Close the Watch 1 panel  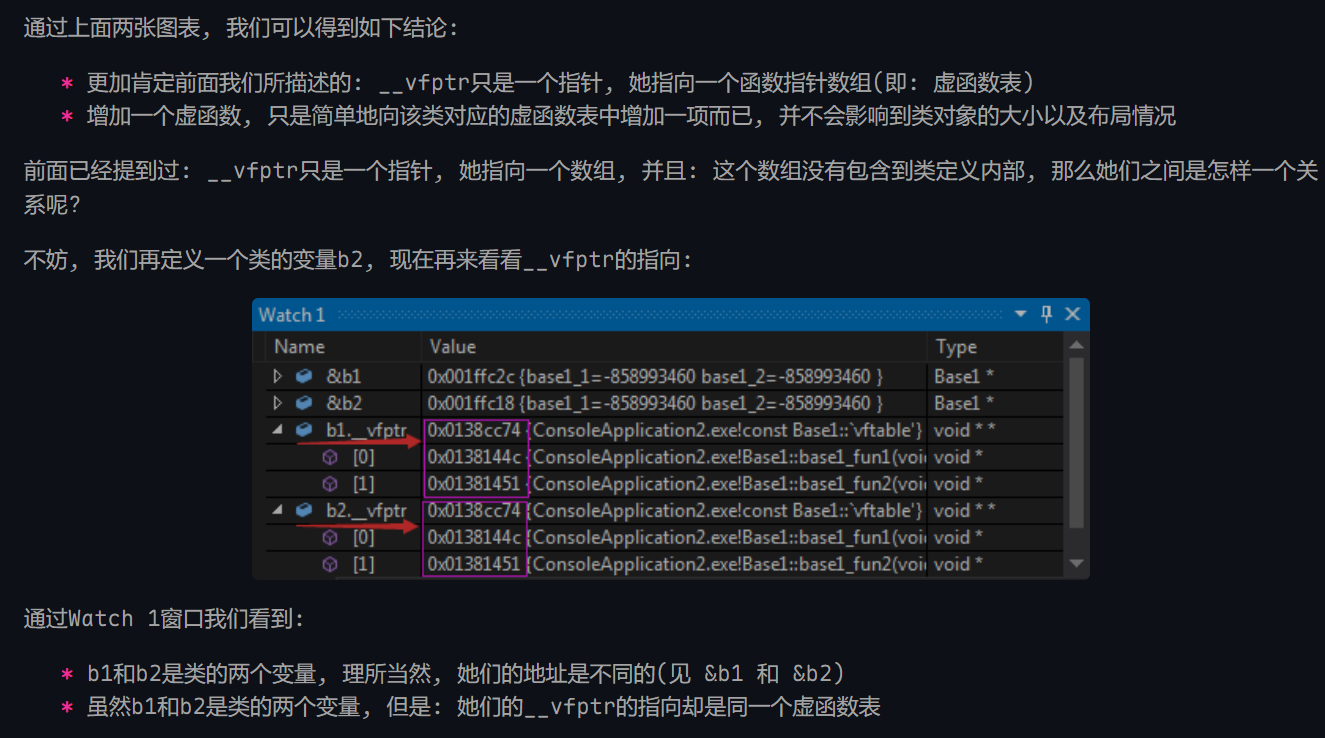pos(1073,314)
